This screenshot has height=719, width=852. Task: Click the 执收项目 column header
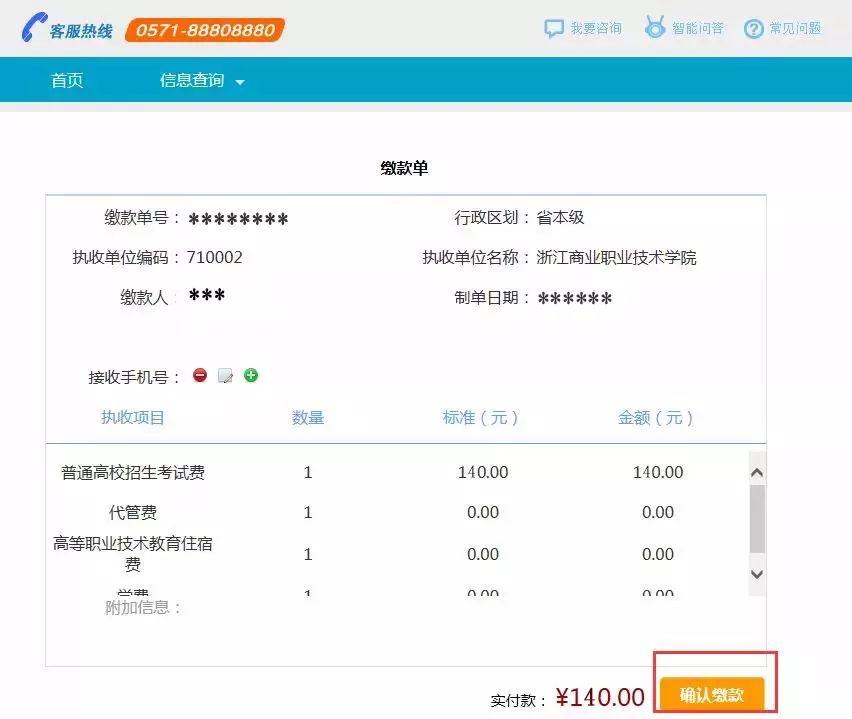[x=133, y=418]
